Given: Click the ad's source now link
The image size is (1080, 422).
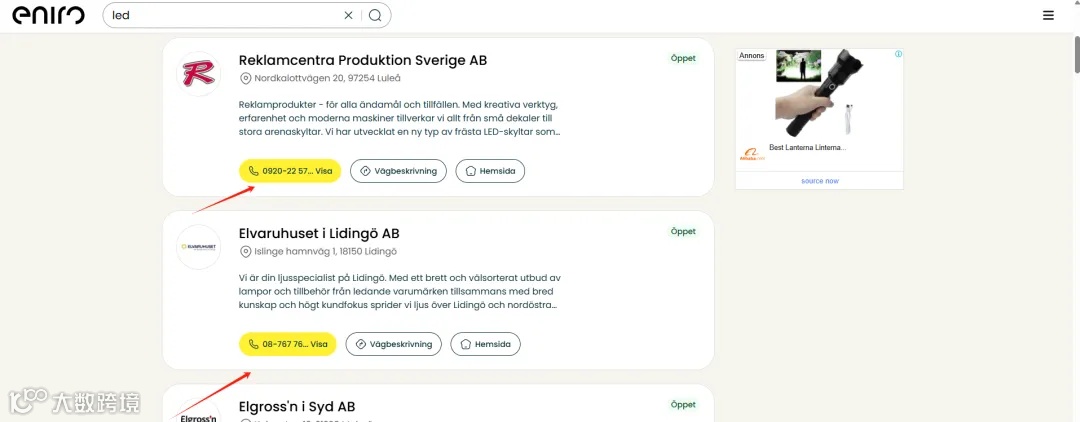Looking at the screenshot, I should (x=819, y=181).
